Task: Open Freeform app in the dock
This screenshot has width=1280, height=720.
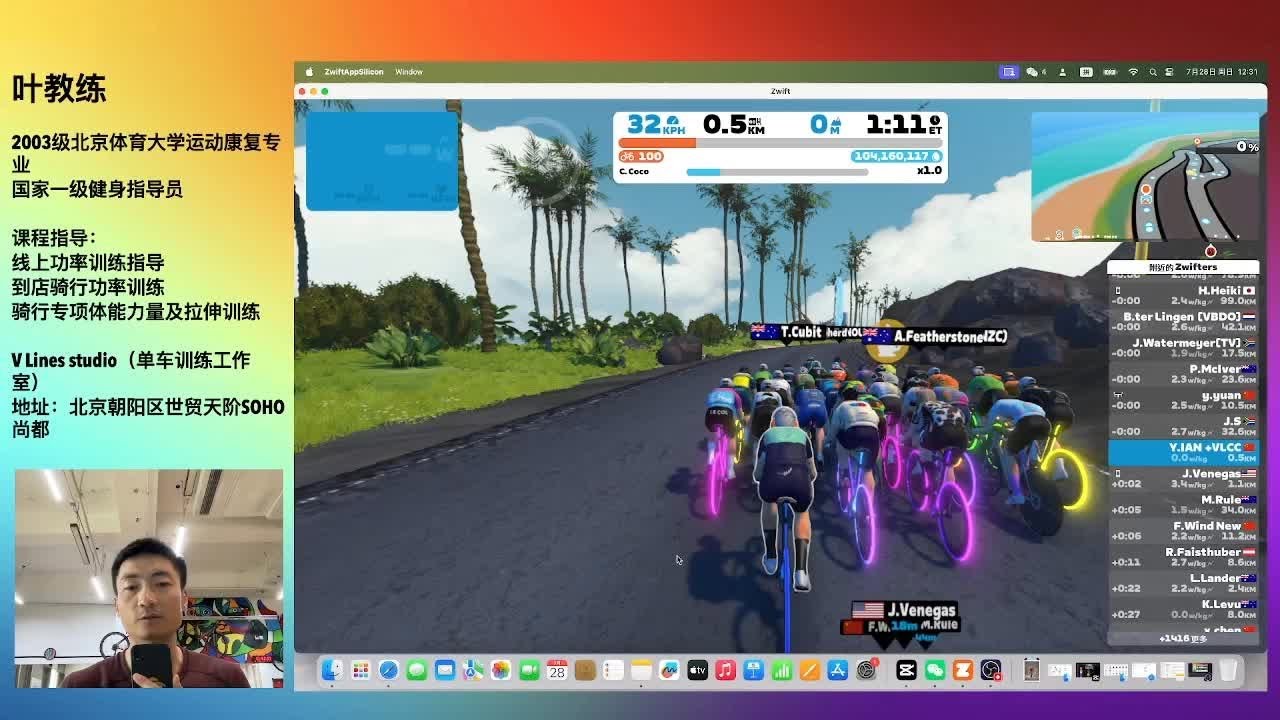Action: pos(670,670)
